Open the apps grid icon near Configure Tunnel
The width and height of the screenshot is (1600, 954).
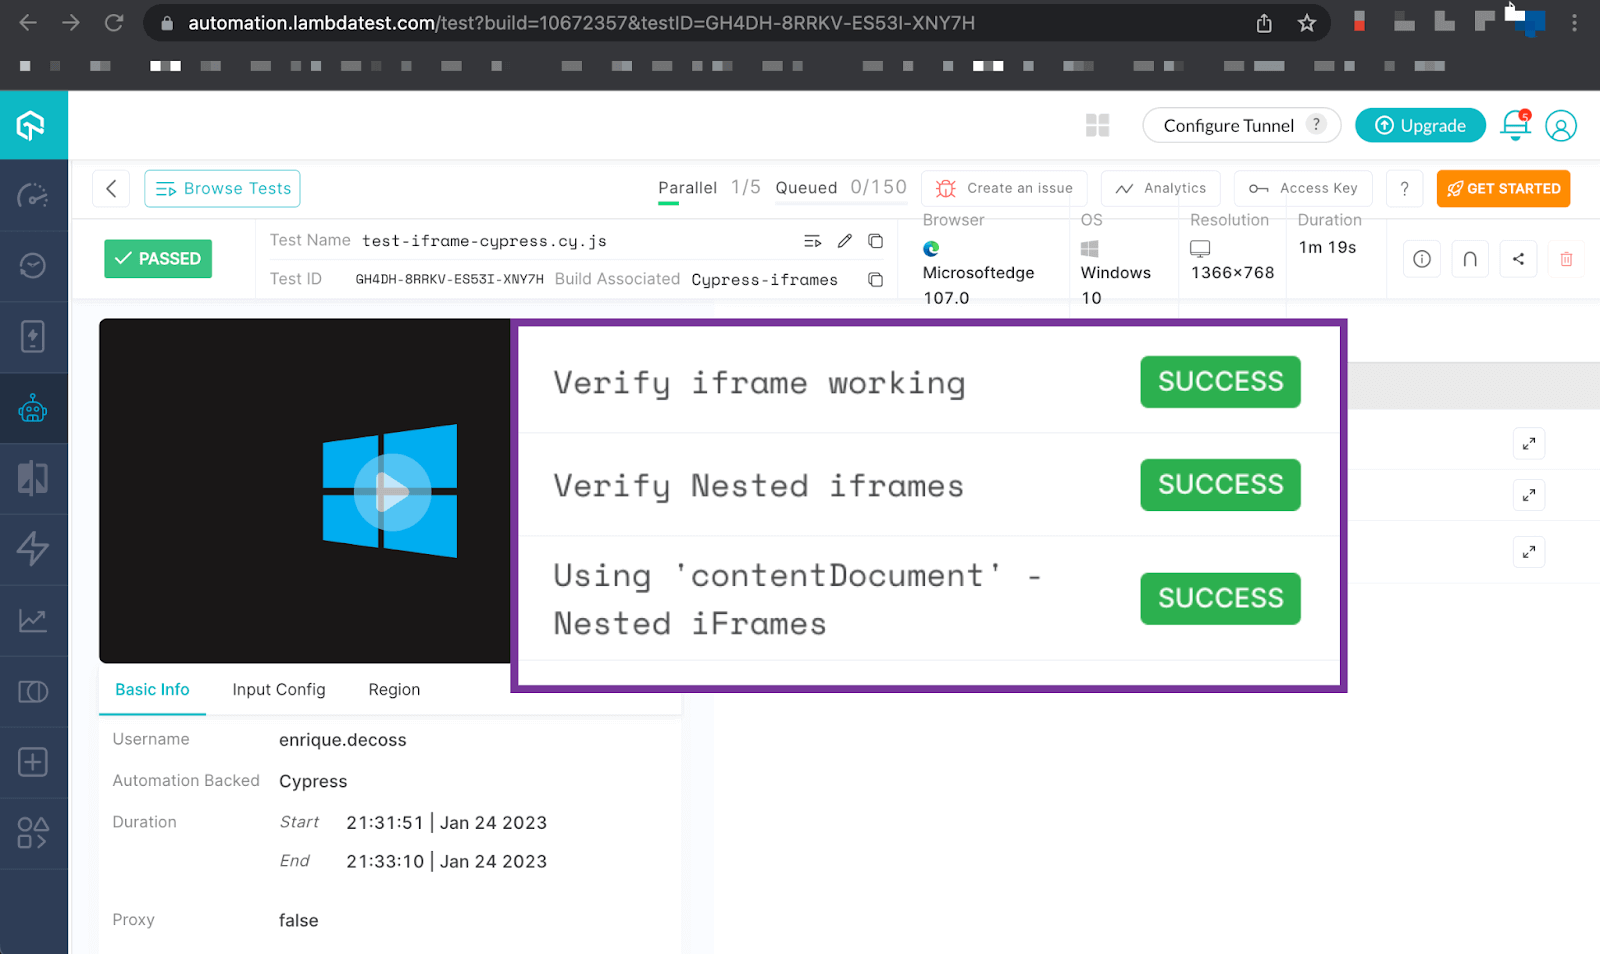[x=1097, y=125]
